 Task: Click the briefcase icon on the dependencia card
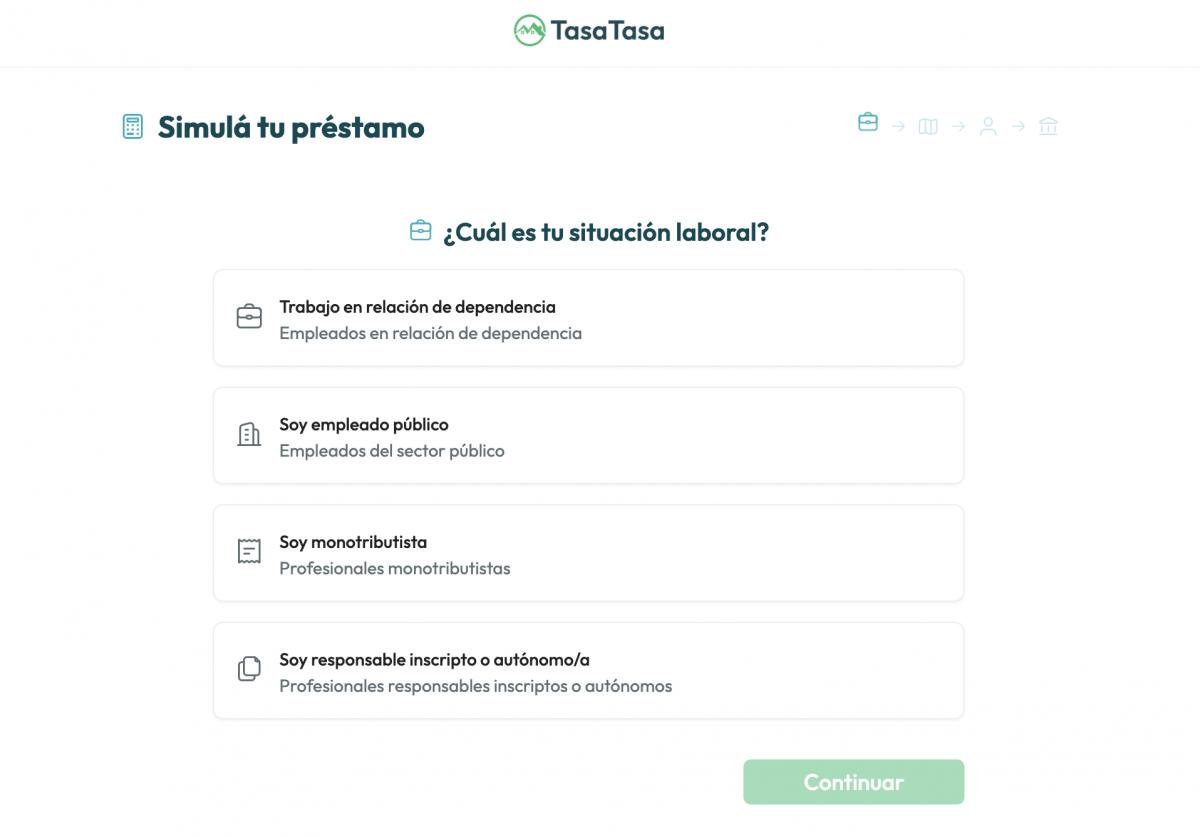[248, 317]
